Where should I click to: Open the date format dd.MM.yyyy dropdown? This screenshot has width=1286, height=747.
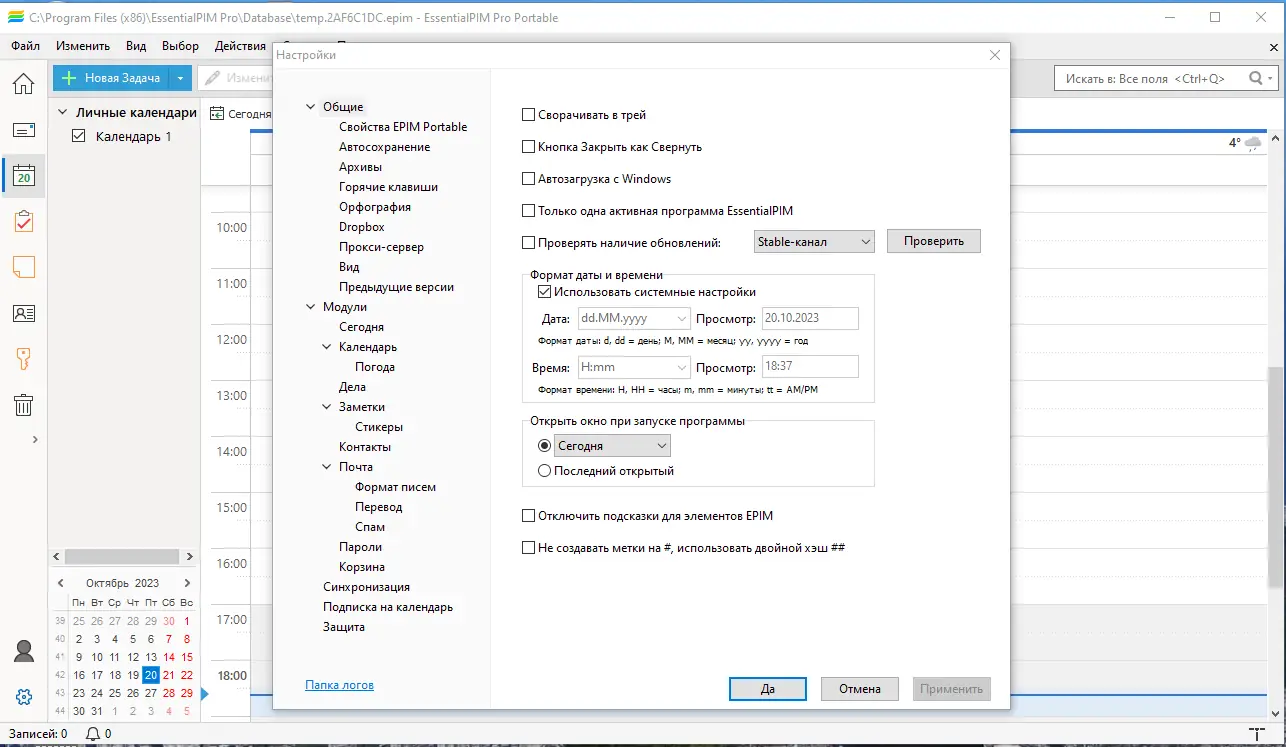click(x=634, y=318)
